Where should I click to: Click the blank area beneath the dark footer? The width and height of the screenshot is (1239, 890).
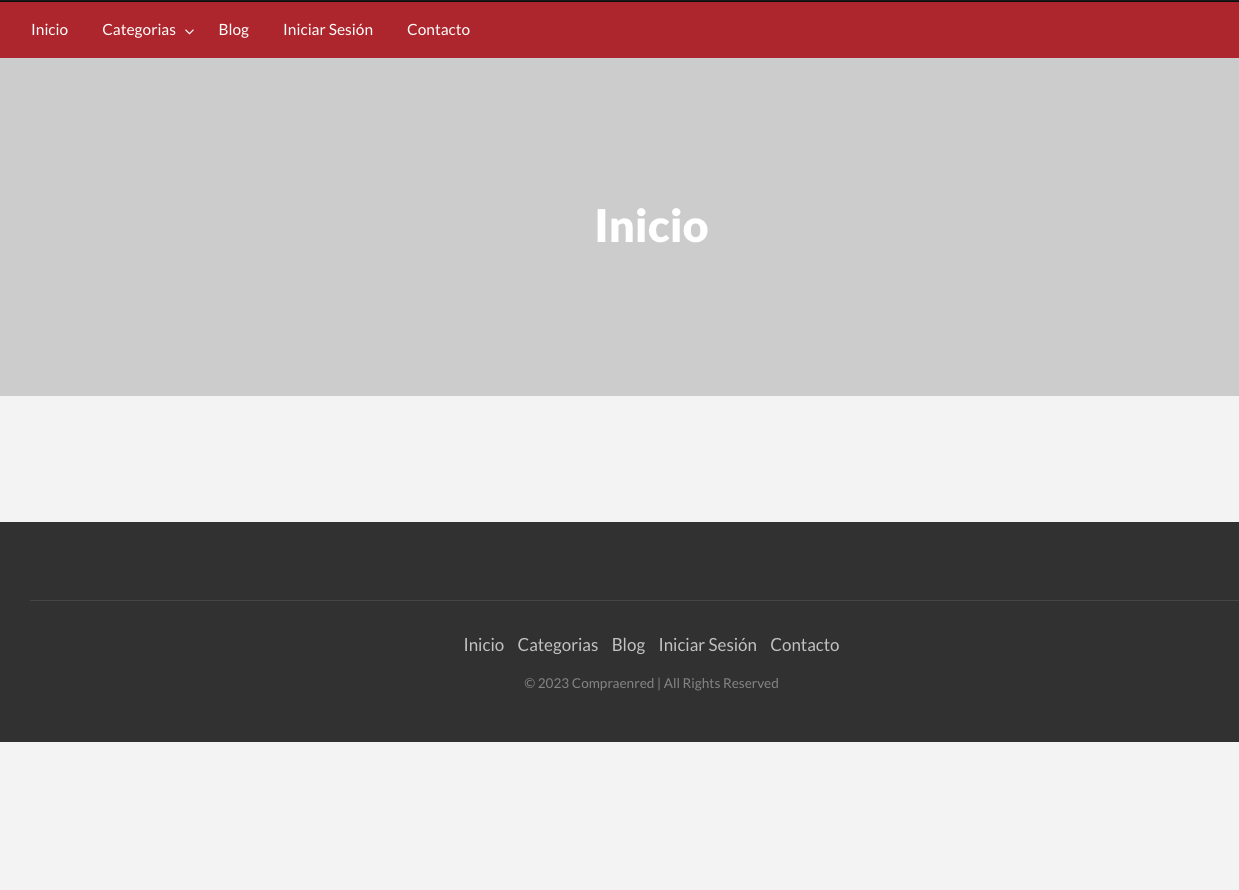coord(620,815)
